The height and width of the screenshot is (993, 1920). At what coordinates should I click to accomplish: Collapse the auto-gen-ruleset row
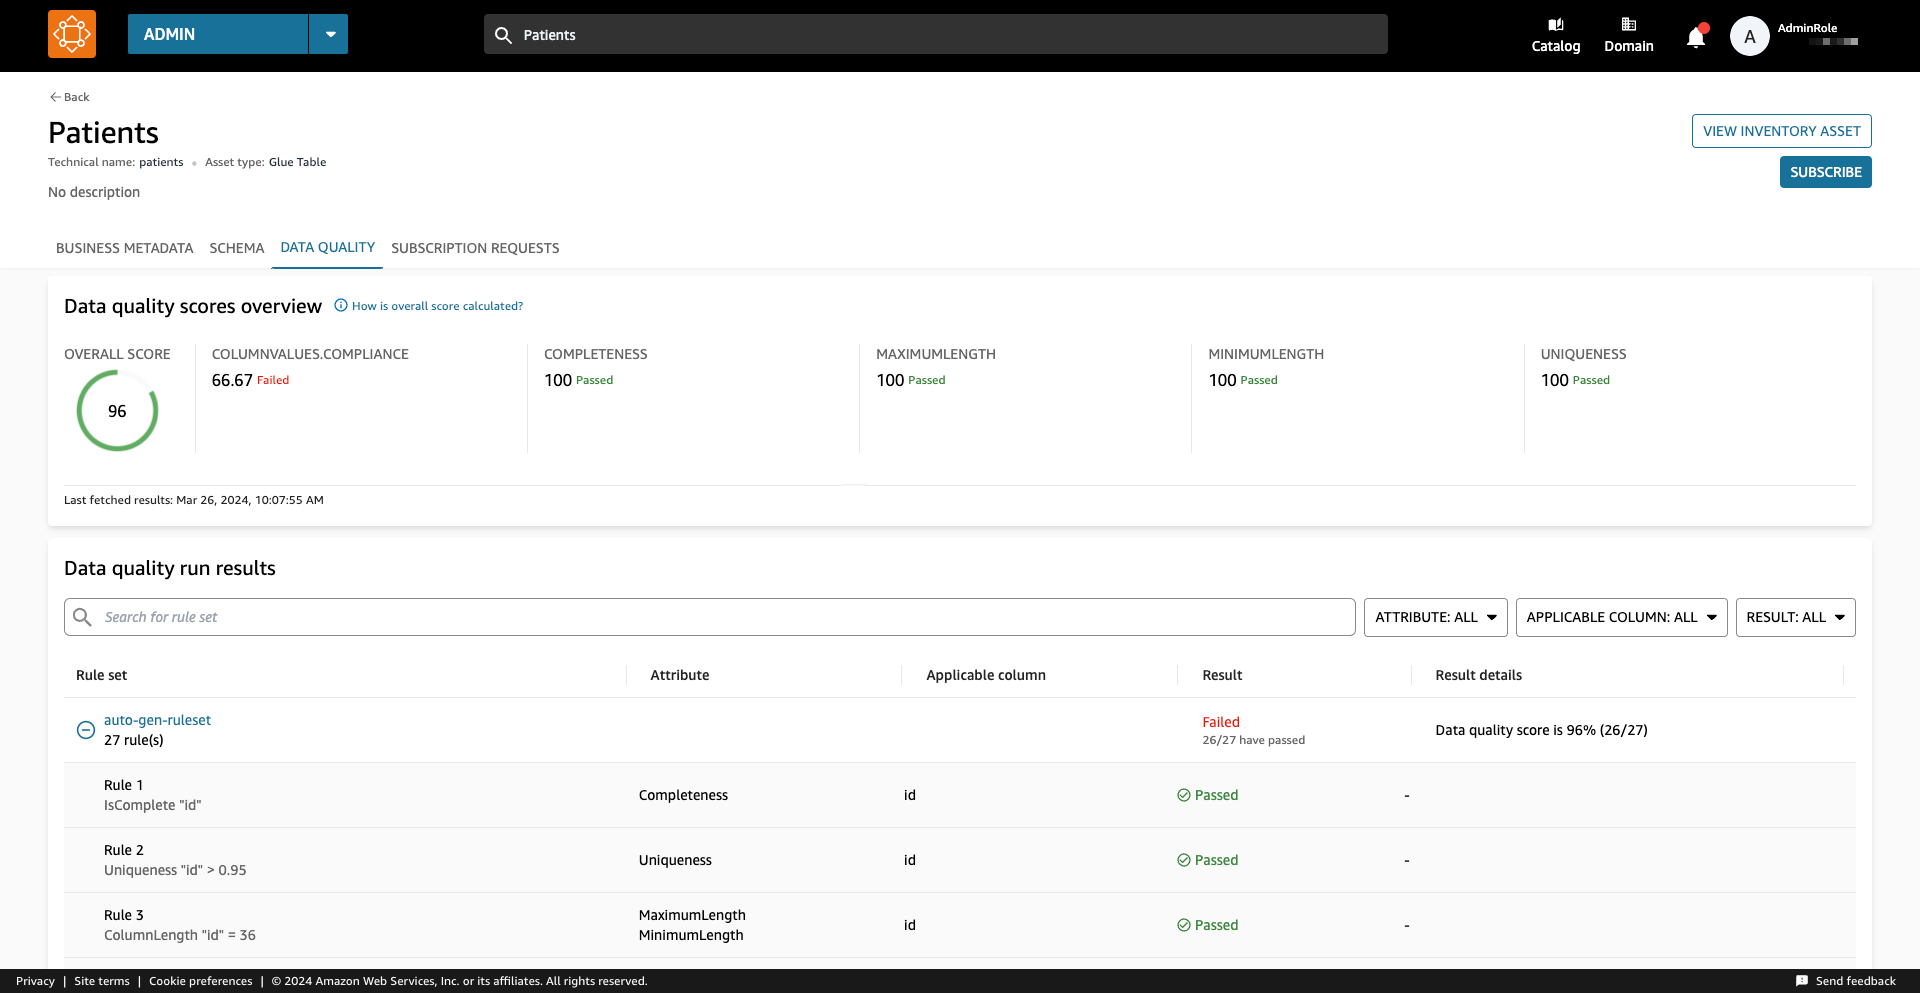[86, 730]
